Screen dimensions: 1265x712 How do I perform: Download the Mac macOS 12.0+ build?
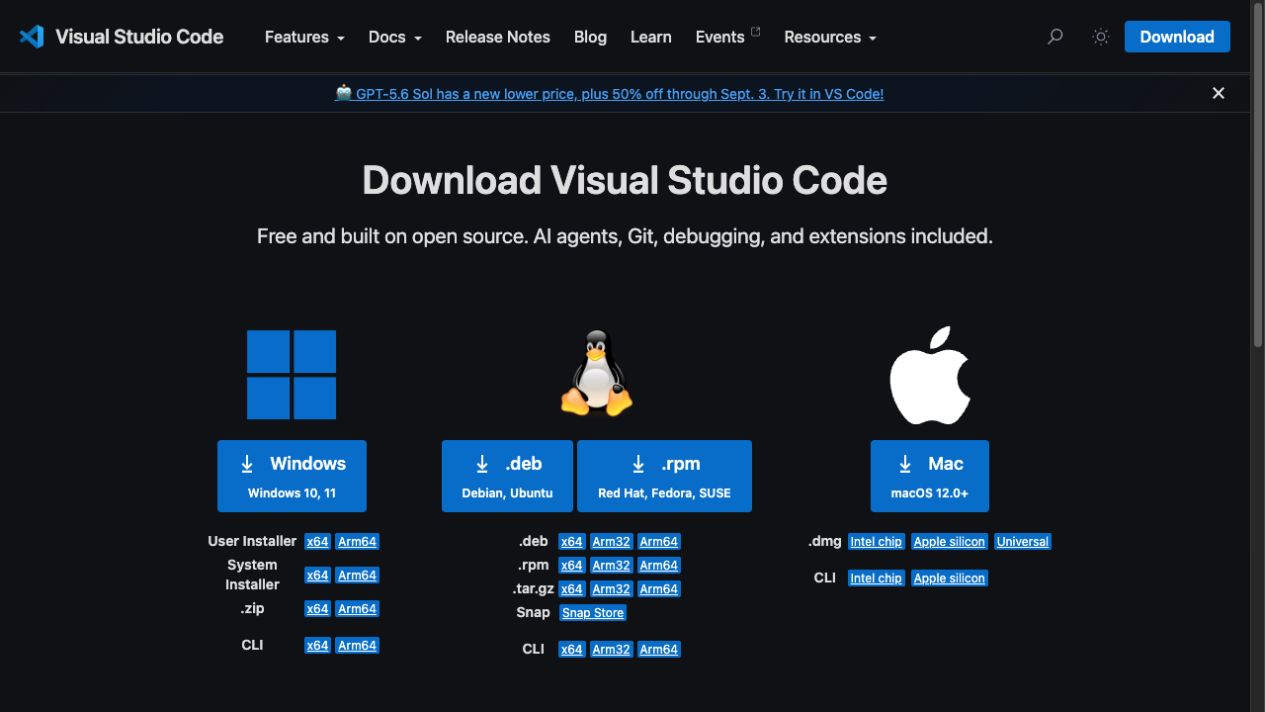[930, 476]
